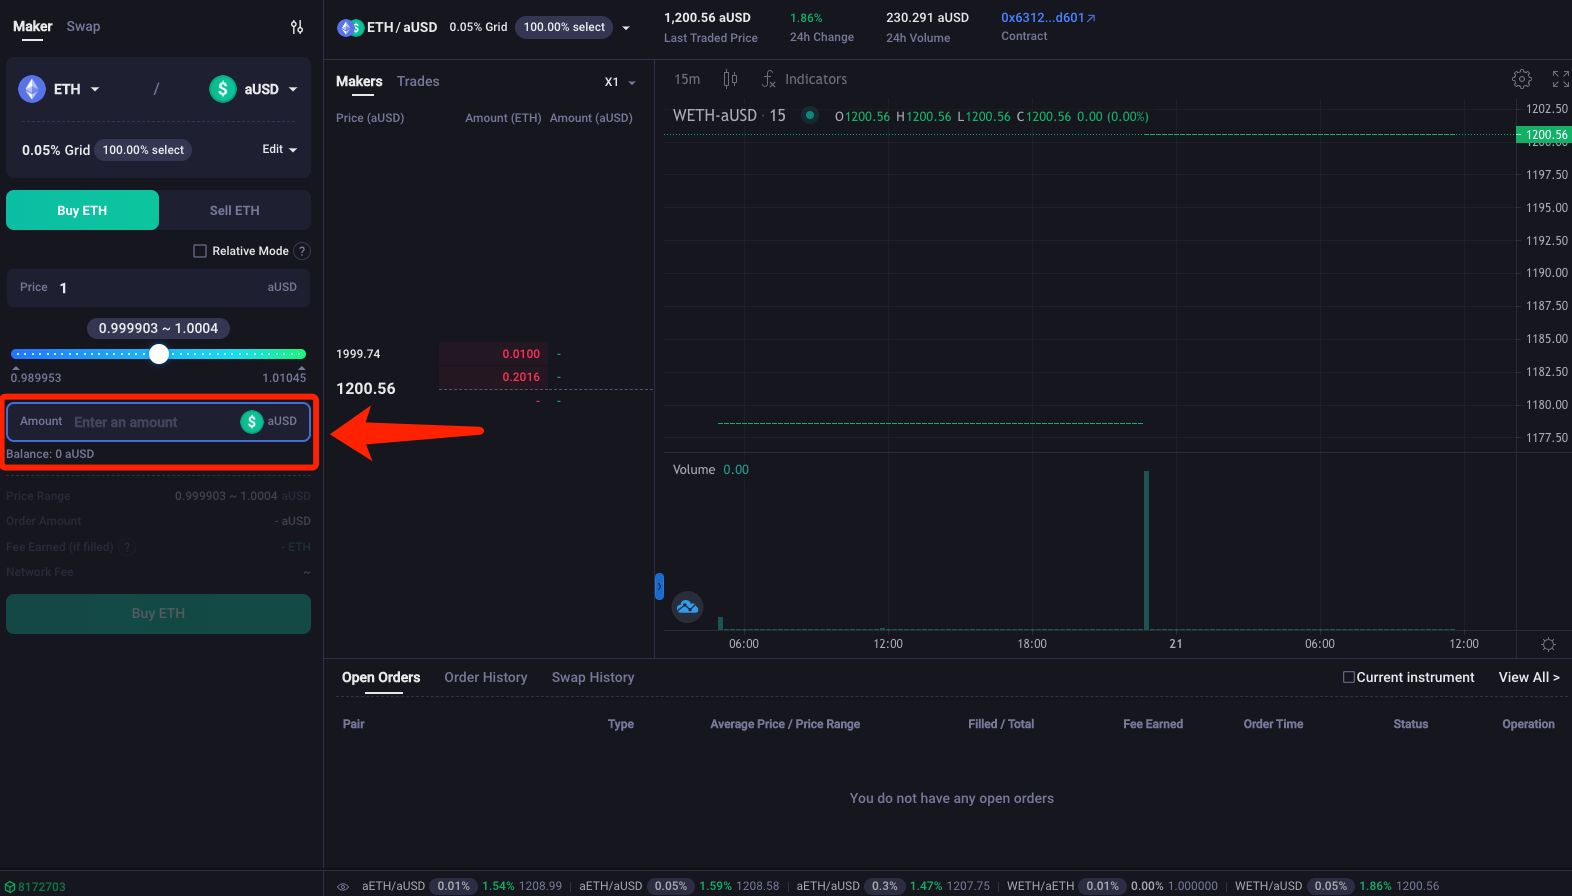This screenshot has width=1572, height=896.
Task: Expand the aUSD token dropdown
Action: click(x=254, y=89)
